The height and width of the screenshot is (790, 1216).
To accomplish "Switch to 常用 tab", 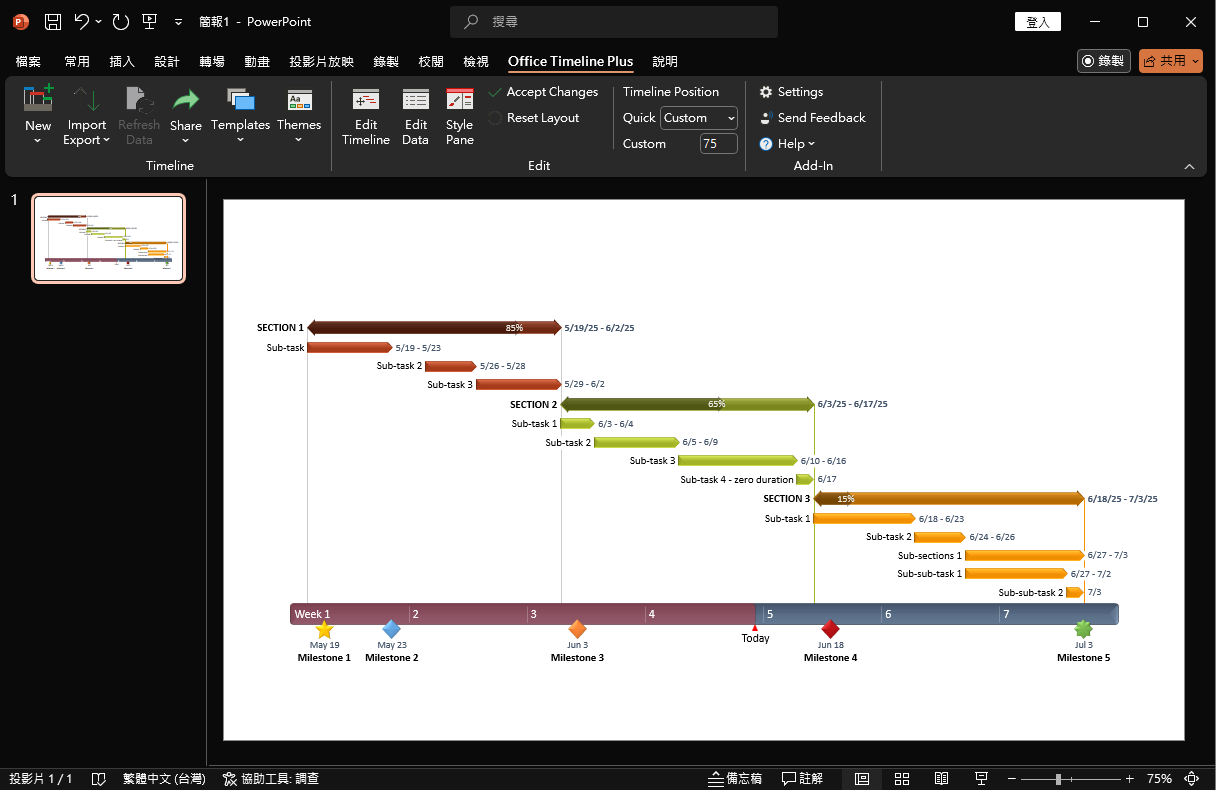I will pyautogui.click(x=77, y=62).
